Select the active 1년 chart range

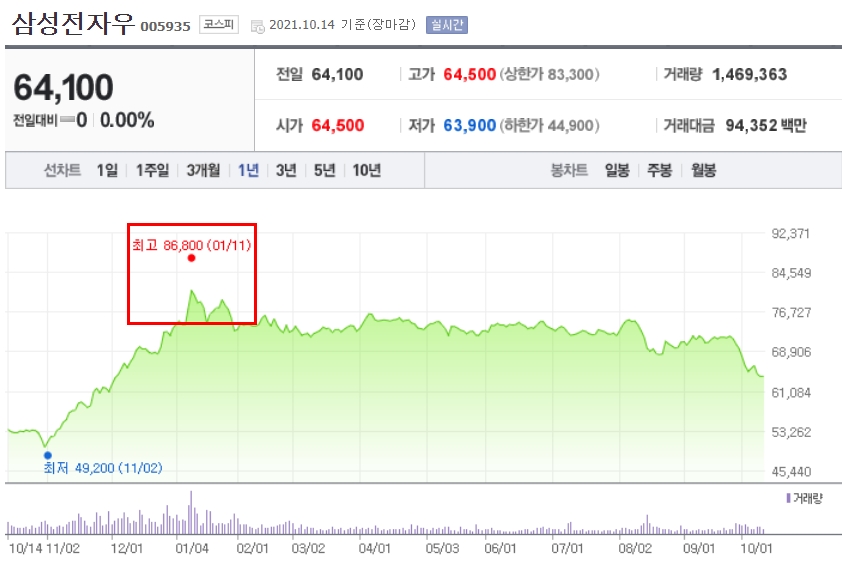(249, 171)
